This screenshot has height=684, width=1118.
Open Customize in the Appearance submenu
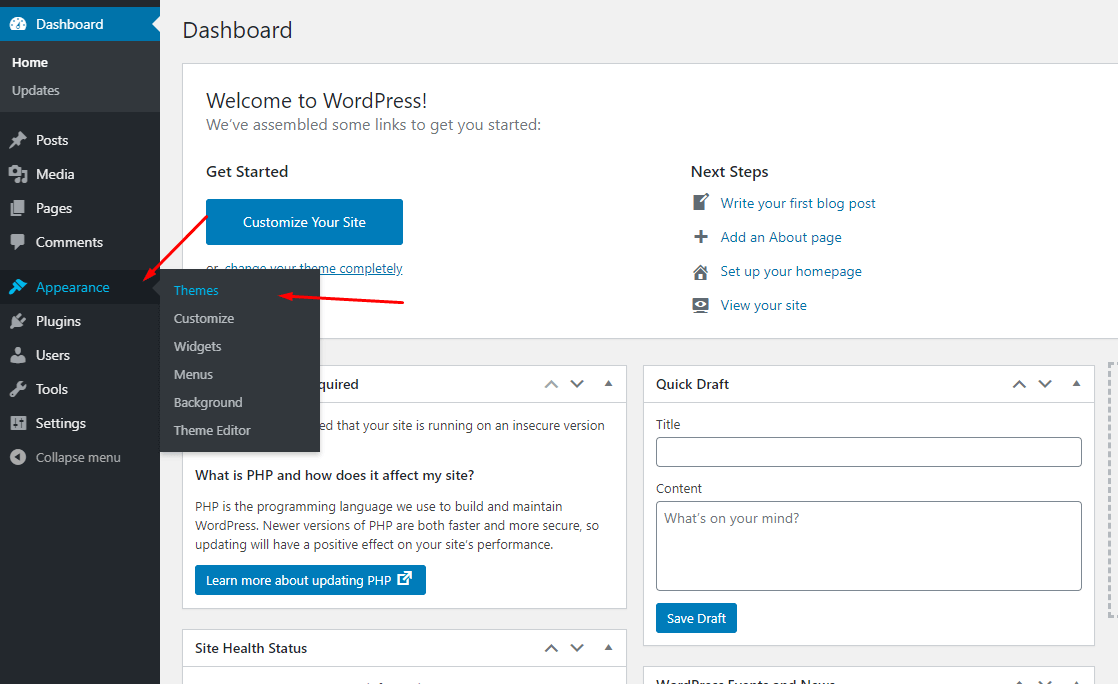[x=204, y=318]
